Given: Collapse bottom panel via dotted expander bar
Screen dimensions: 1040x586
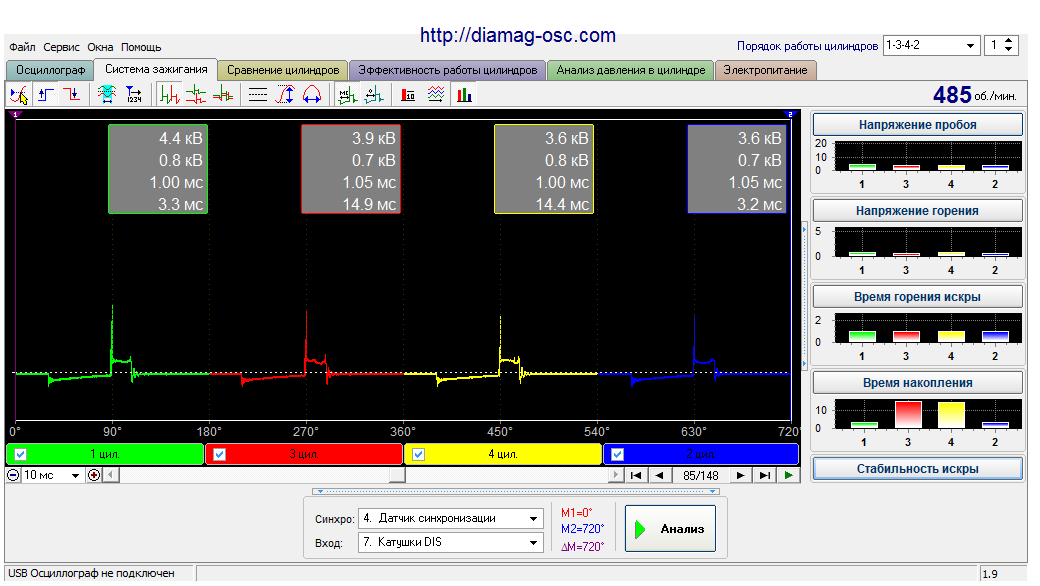Looking at the screenshot, I should tap(516, 491).
